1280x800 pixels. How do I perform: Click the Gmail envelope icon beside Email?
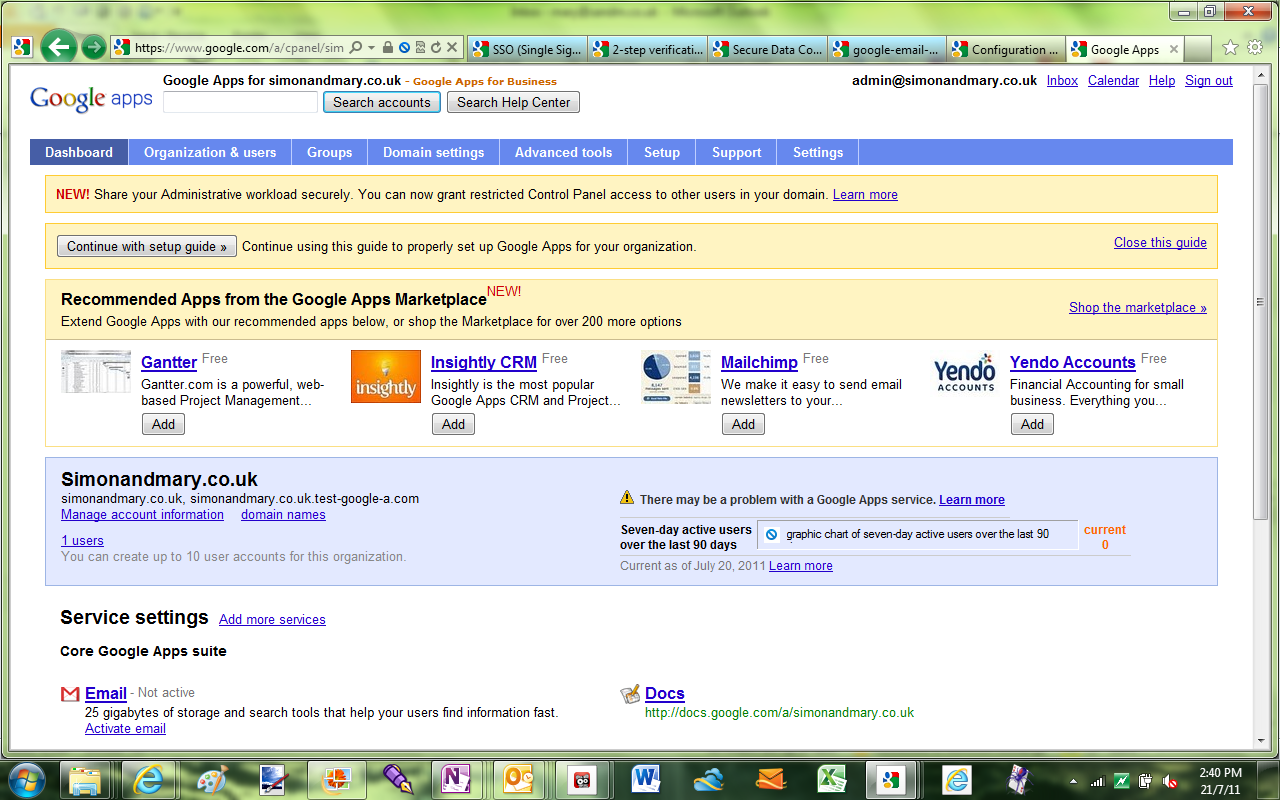point(70,694)
